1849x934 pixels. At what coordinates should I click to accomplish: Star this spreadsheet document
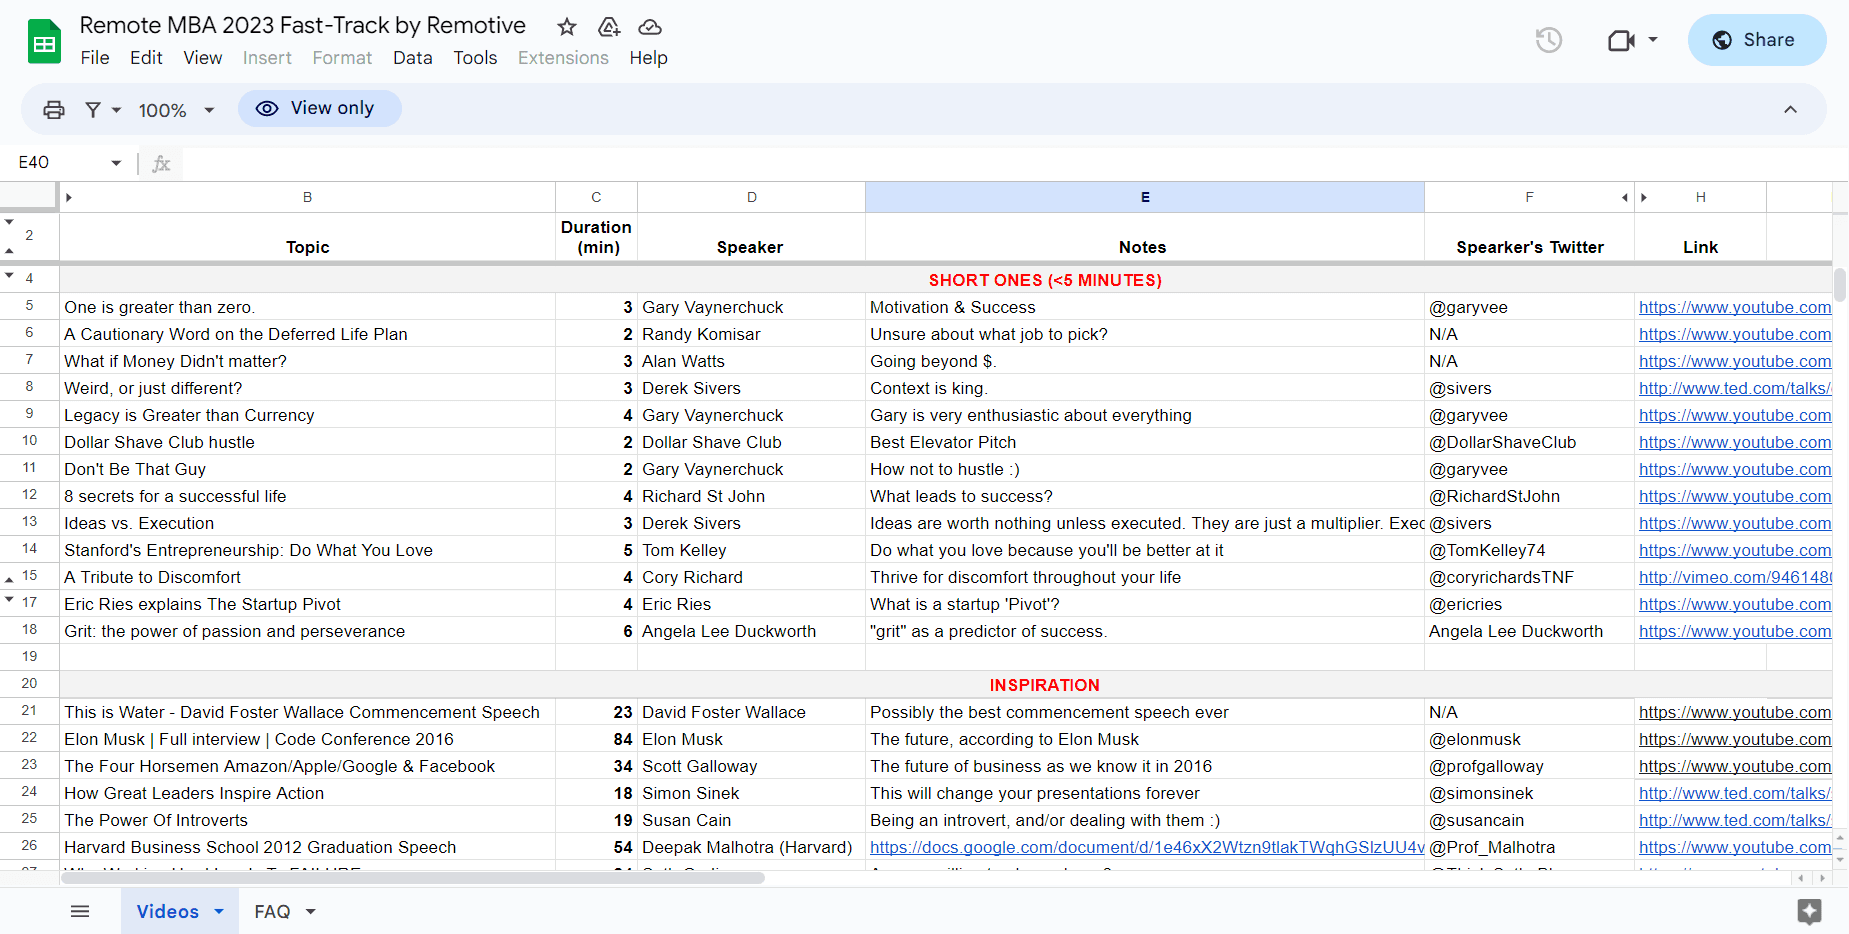click(567, 27)
